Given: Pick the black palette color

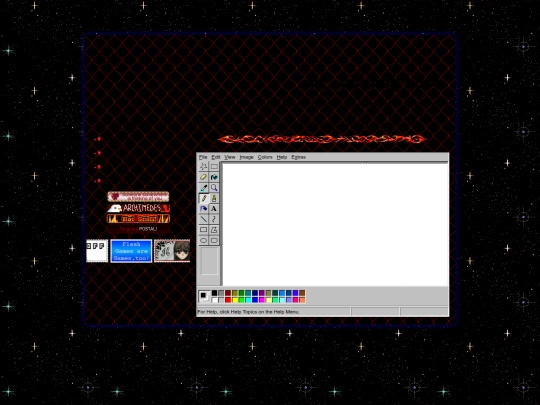Looking at the screenshot, I should tap(215, 293).
